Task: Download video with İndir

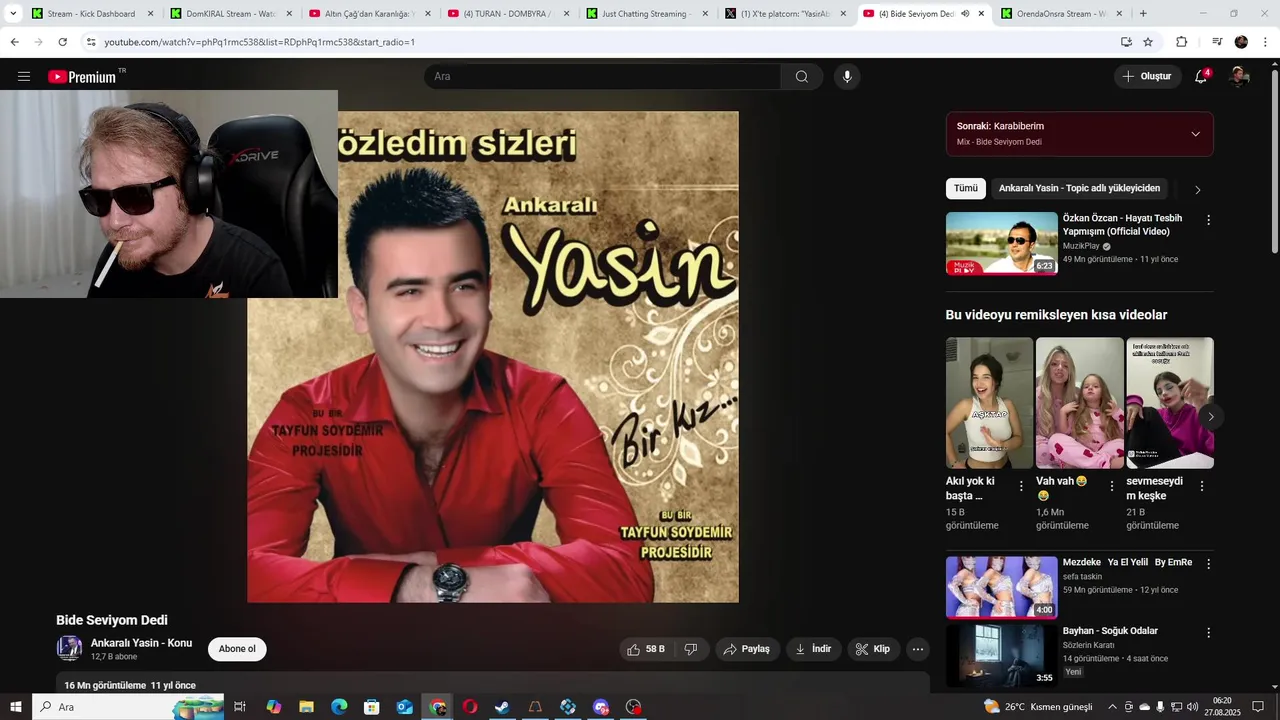Action: point(813,649)
